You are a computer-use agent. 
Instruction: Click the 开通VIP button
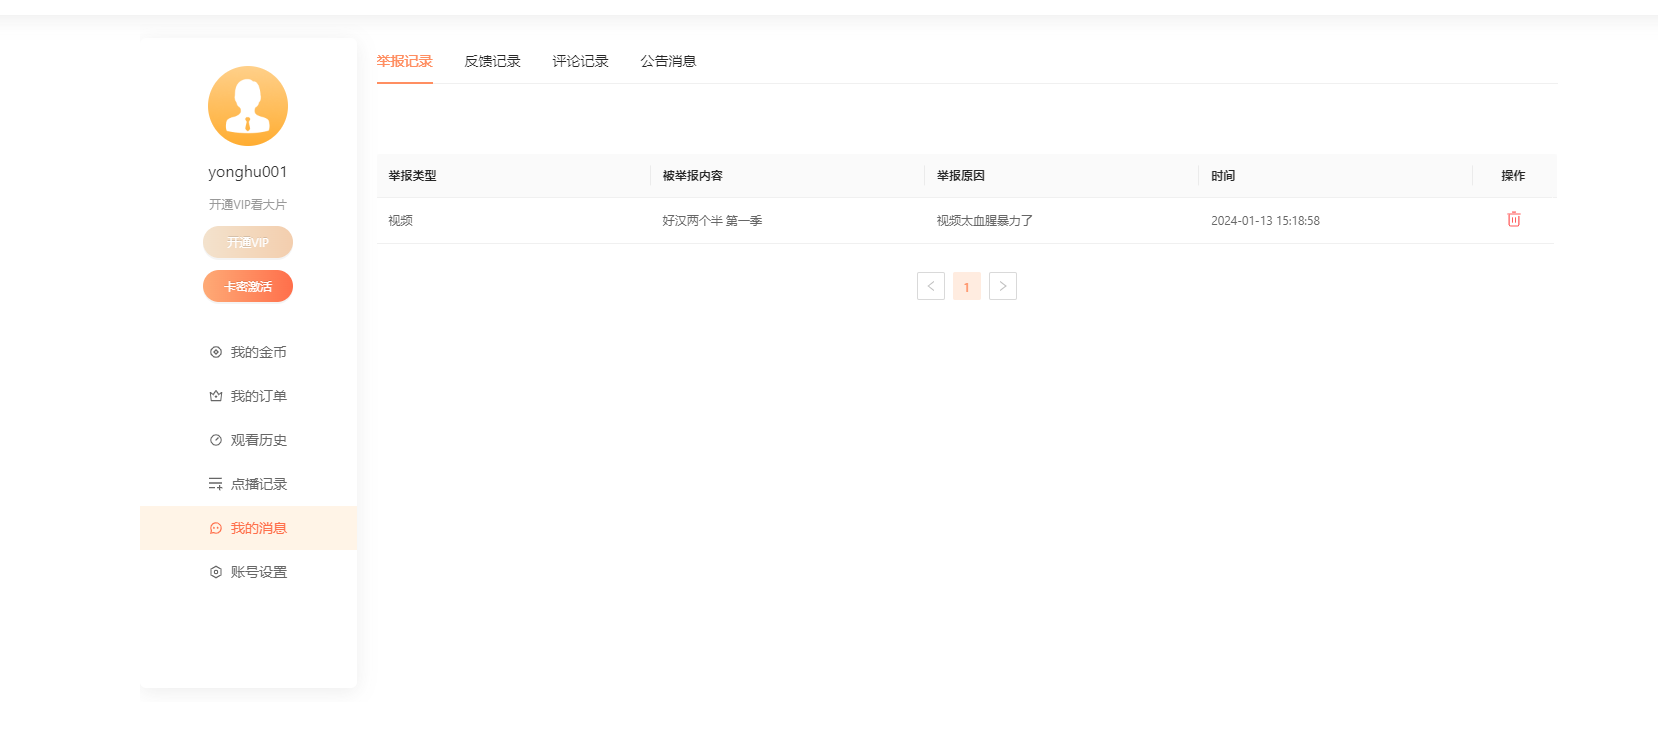point(248,242)
